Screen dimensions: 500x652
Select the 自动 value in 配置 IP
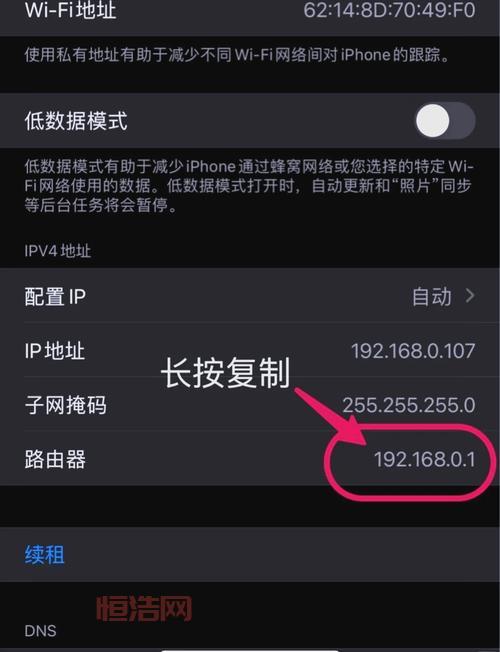[431, 296]
